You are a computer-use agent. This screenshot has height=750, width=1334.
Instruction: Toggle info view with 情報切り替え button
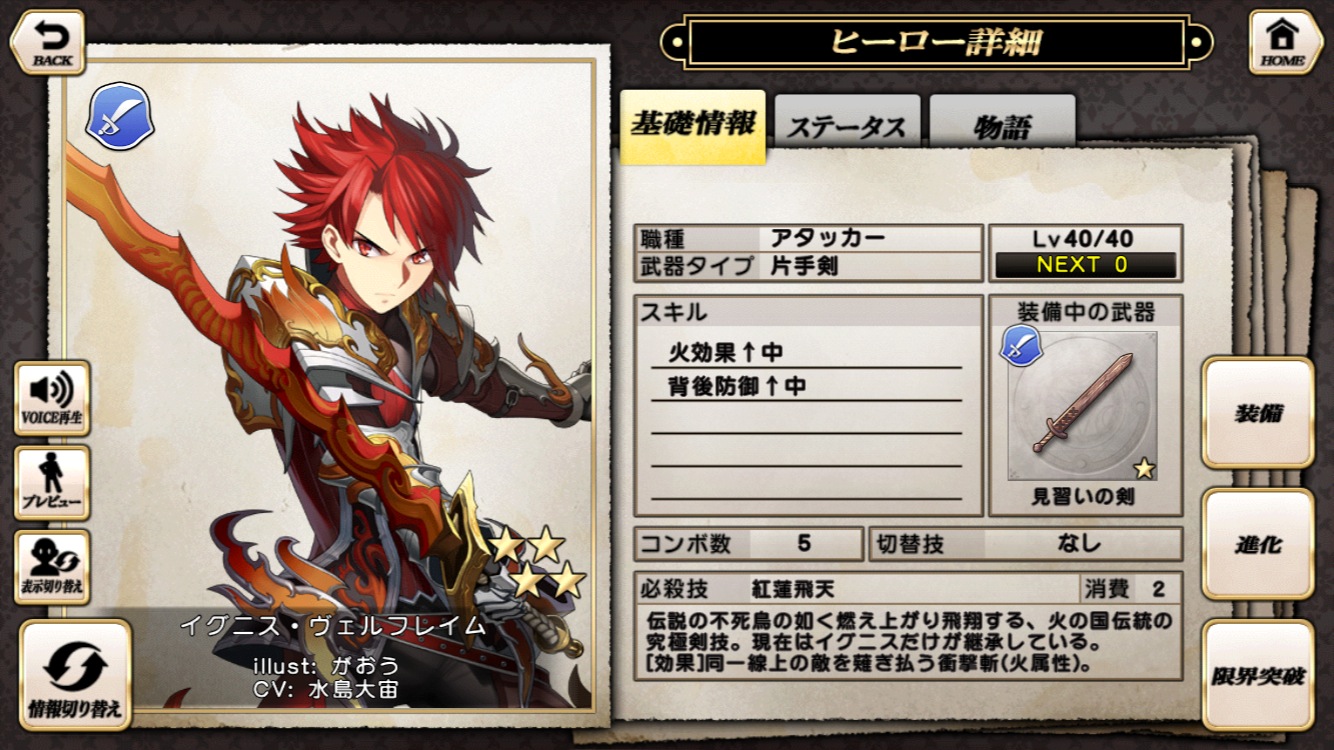(x=75, y=675)
